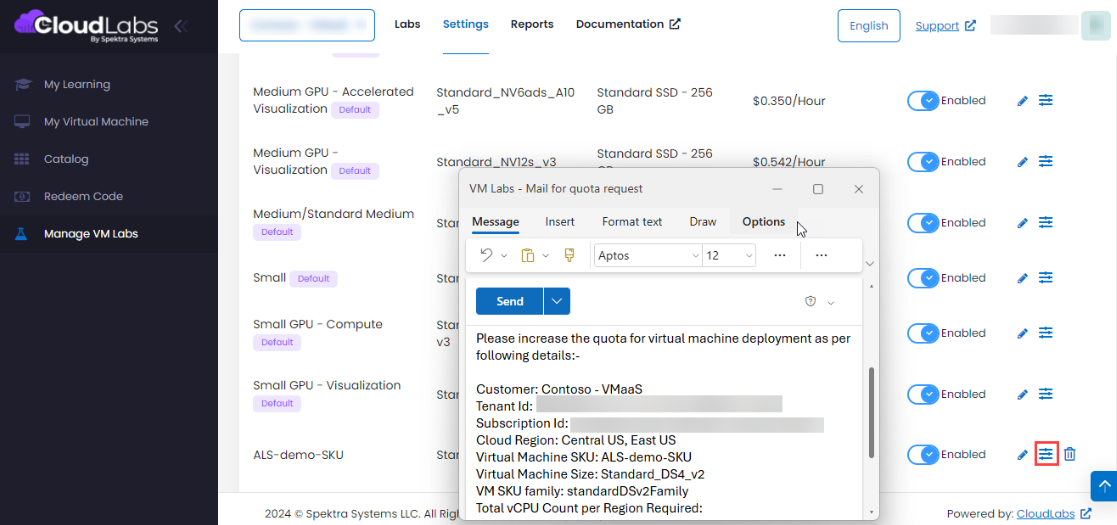Open the tenant selector dropdown in header
The width and height of the screenshot is (1117, 525).
click(x=307, y=26)
